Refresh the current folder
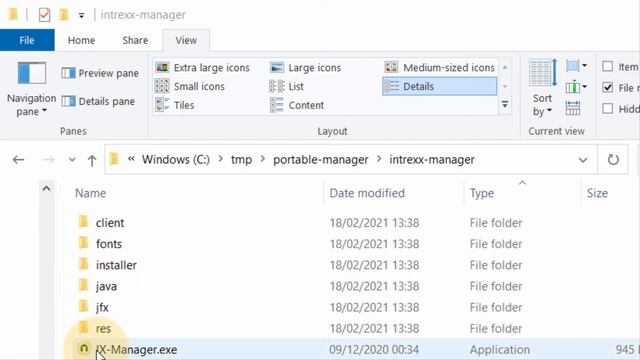The height and width of the screenshot is (360, 640). 613,160
